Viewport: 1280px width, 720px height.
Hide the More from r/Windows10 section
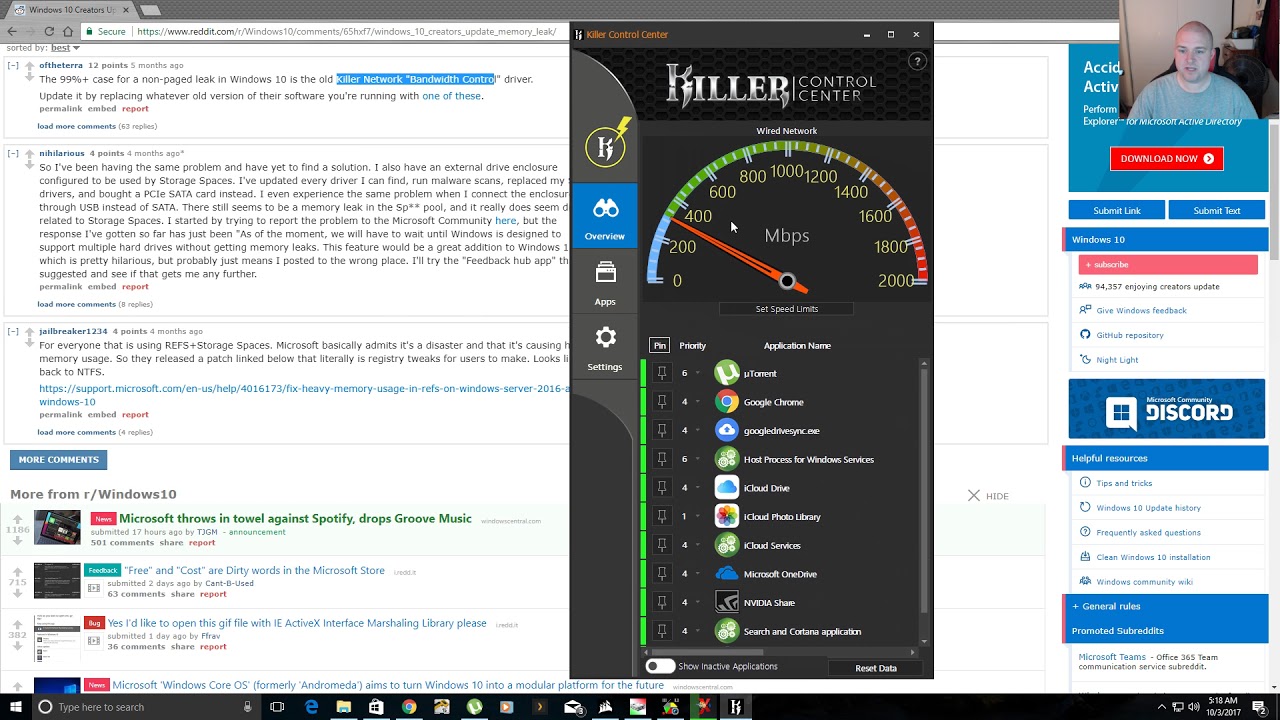tap(988, 496)
